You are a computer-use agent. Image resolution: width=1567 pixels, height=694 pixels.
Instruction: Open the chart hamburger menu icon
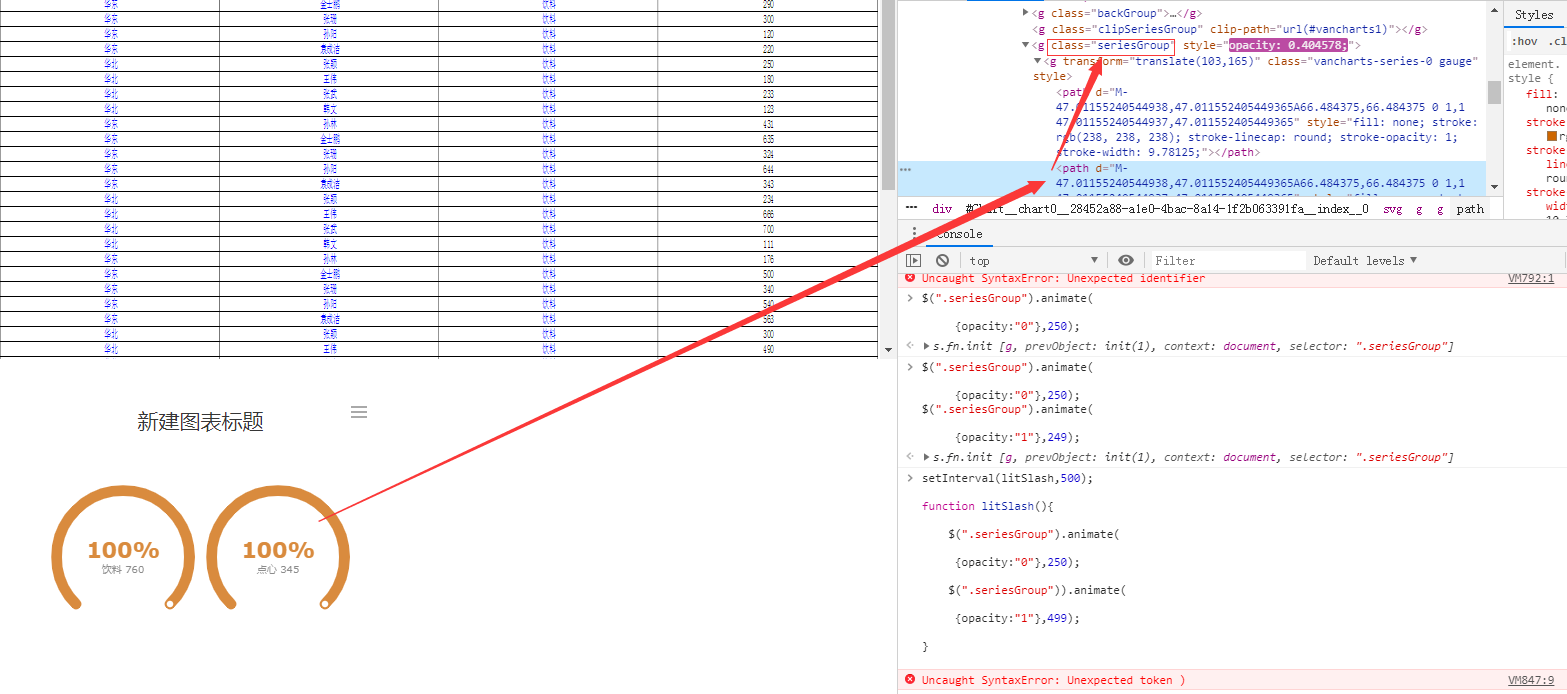359,412
